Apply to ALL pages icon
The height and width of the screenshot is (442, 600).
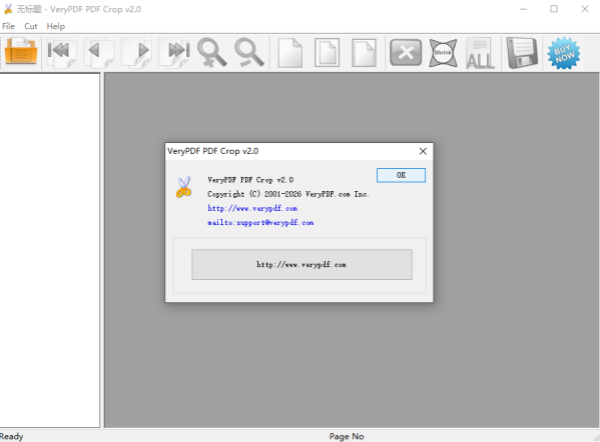tap(480, 54)
